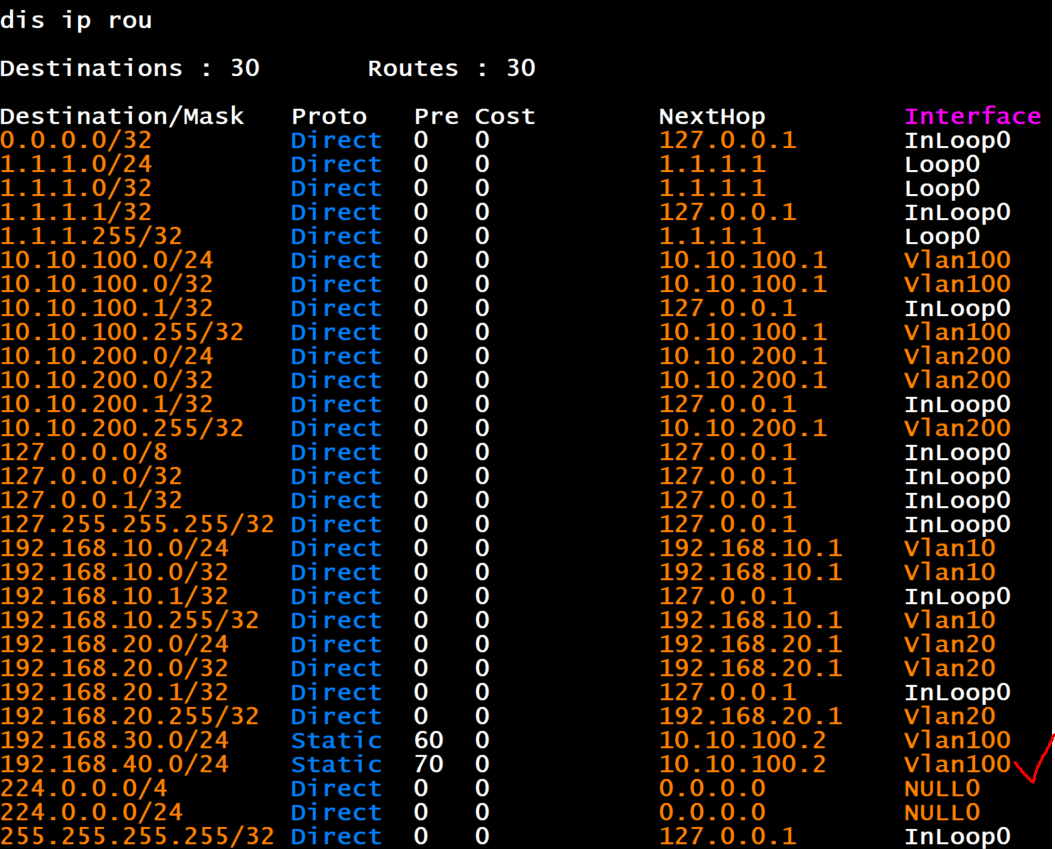The width and height of the screenshot is (1055, 849).
Task: Select destination 192.168.20.0/24
Action: [114, 644]
